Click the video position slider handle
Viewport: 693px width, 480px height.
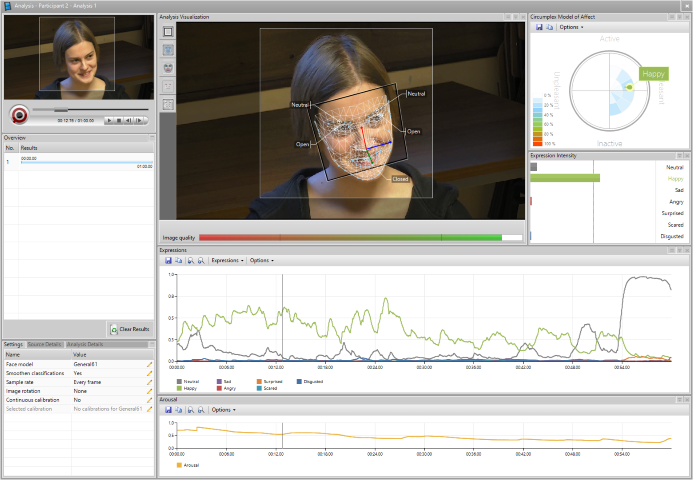coord(61,110)
